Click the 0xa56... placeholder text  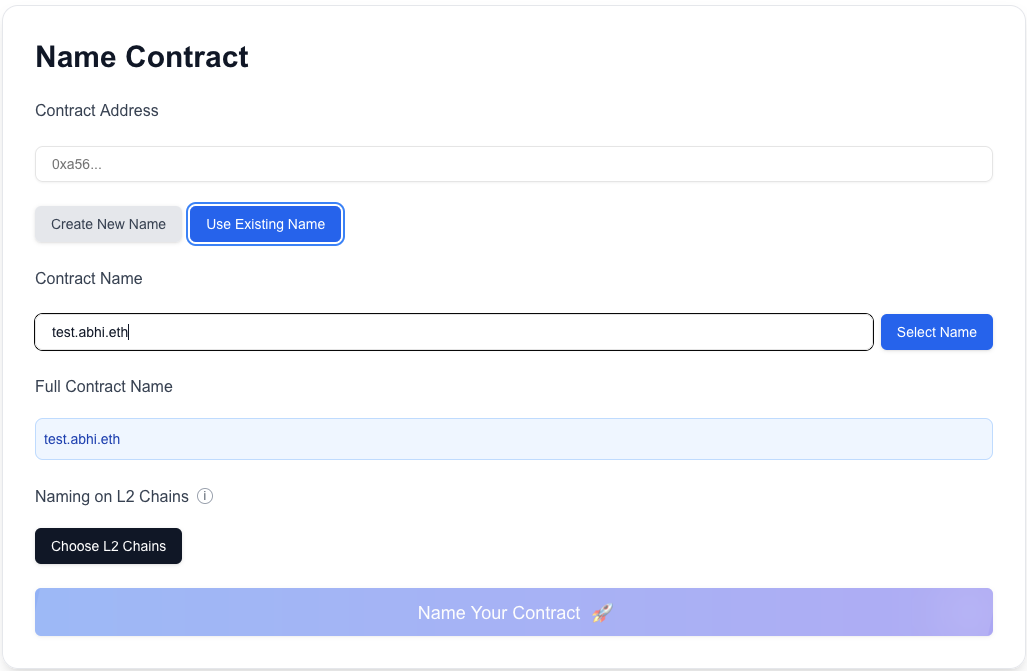point(77,164)
